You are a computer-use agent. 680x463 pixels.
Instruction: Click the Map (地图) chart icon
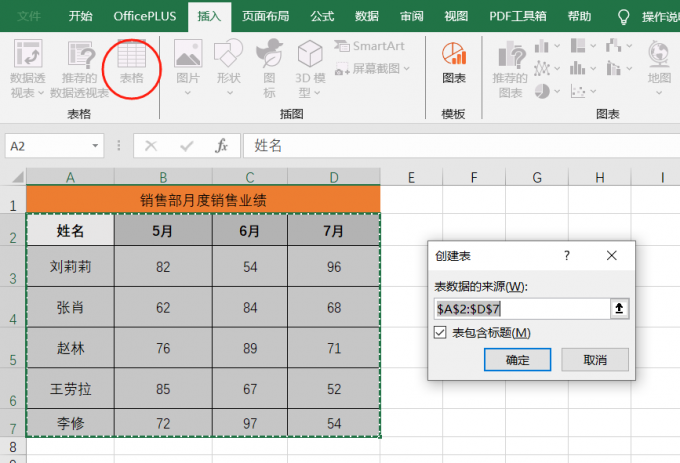coord(659,54)
